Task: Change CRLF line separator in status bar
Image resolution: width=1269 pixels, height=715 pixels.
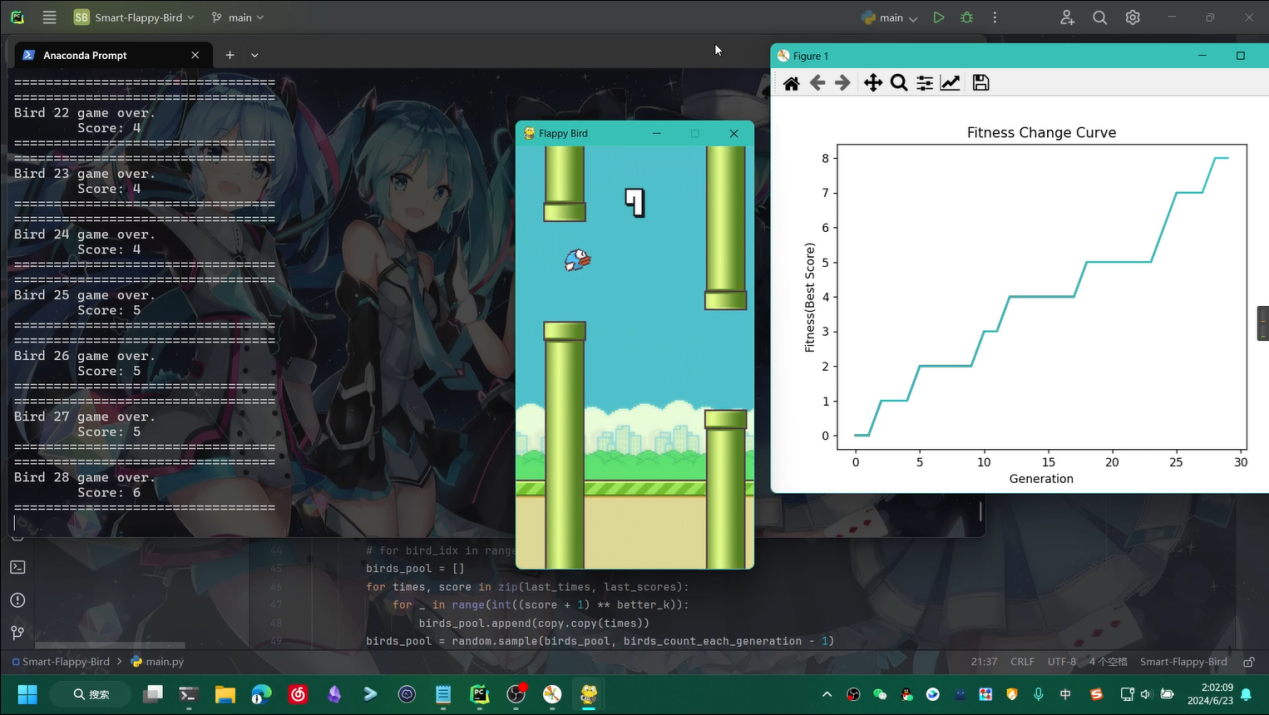Action: [x=1022, y=661]
